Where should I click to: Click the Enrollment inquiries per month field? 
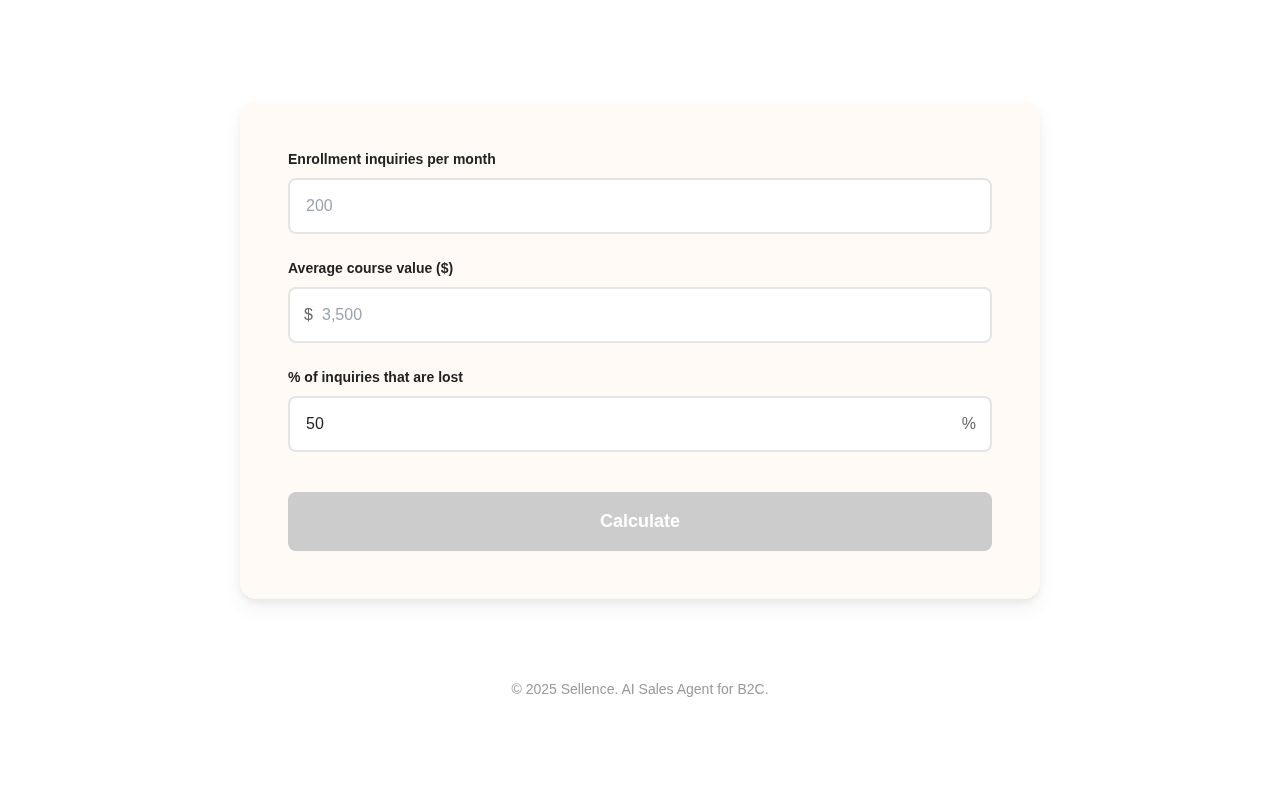click(640, 206)
